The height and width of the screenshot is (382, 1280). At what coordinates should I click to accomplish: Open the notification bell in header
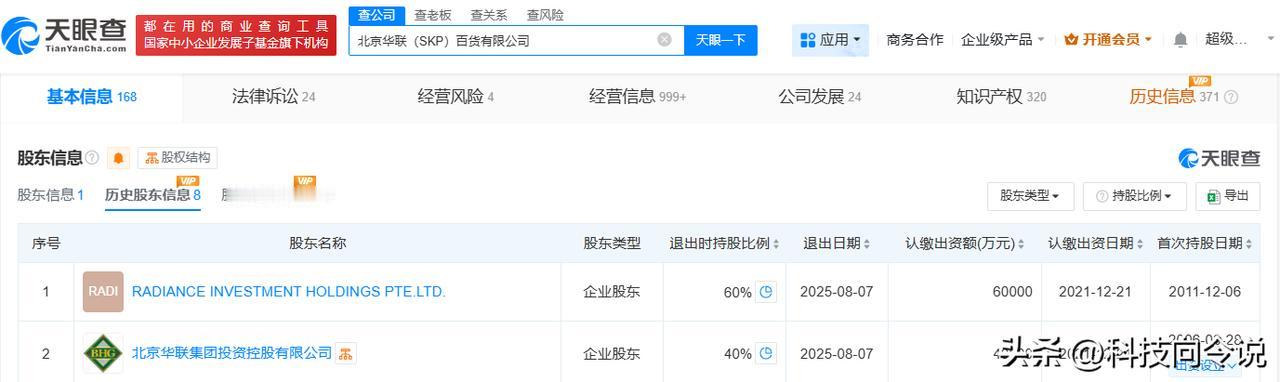[1180, 40]
